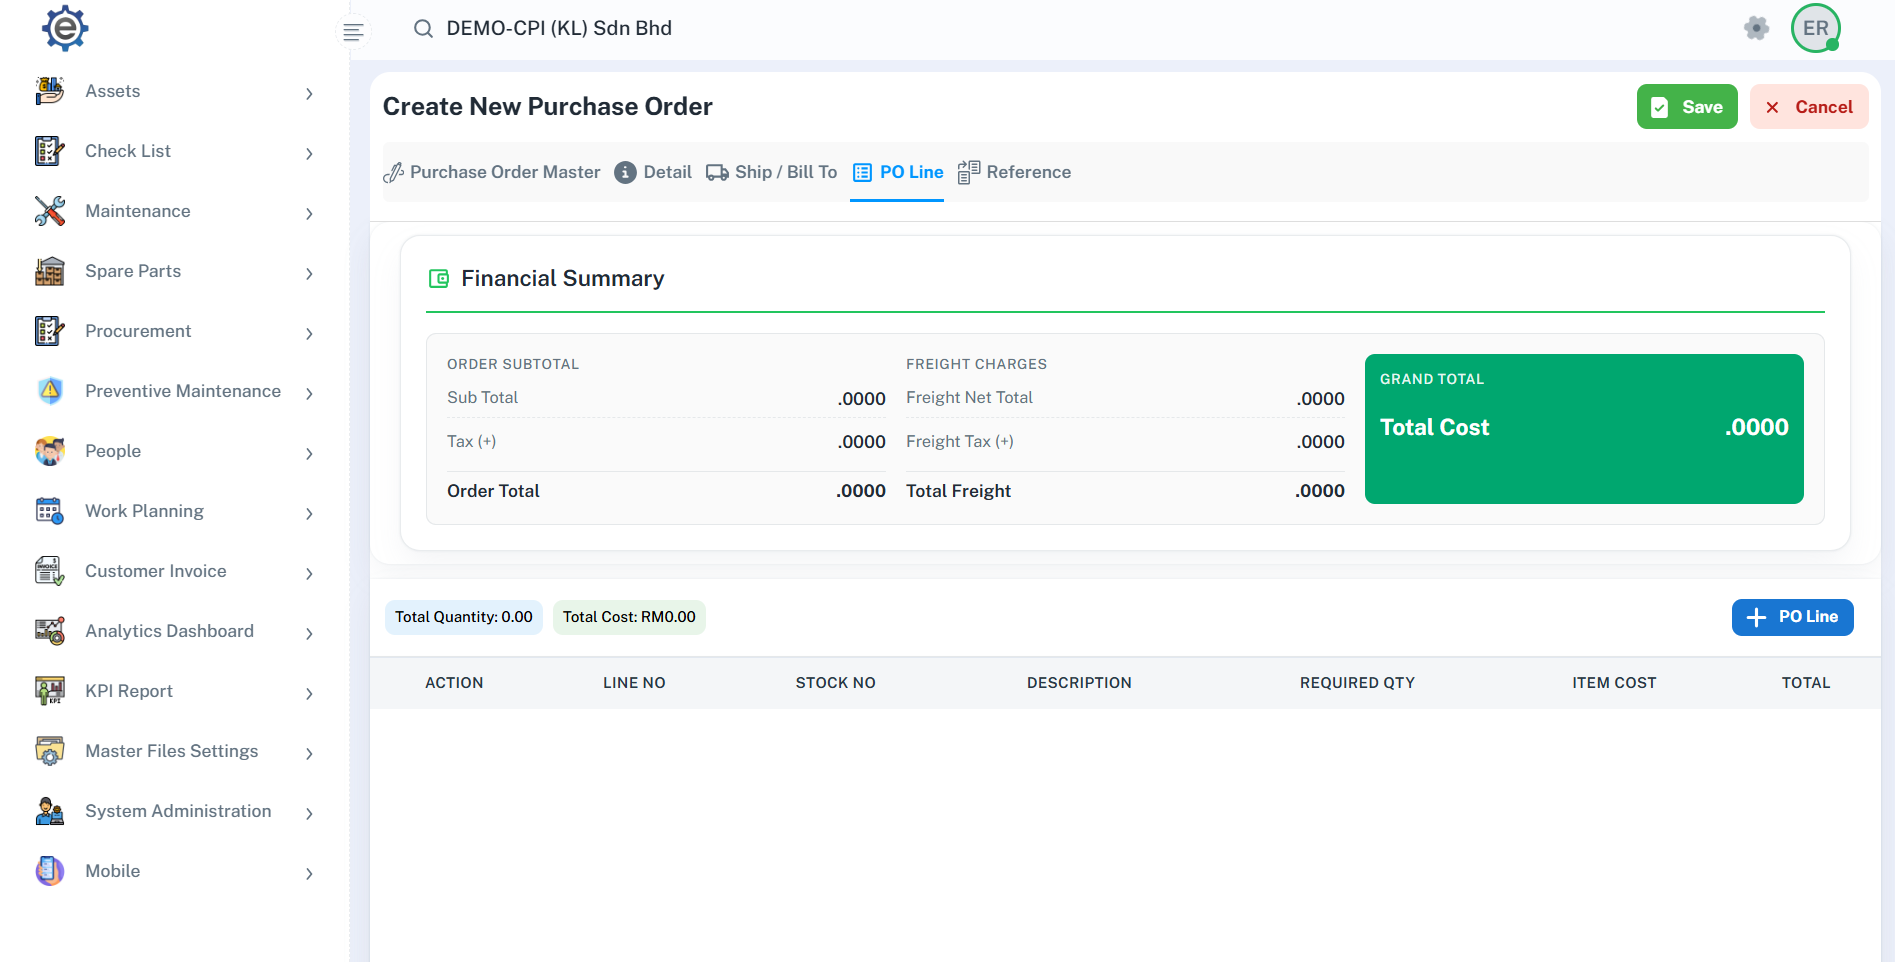
Task: Go to the Reference tab
Action: click(x=1014, y=172)
